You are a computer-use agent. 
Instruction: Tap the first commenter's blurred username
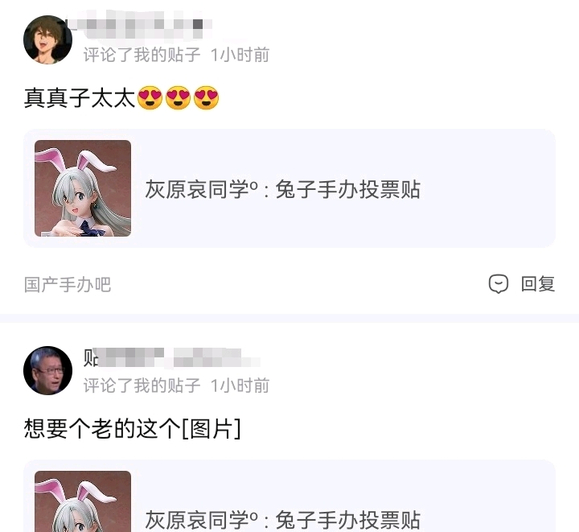[138, 25]
